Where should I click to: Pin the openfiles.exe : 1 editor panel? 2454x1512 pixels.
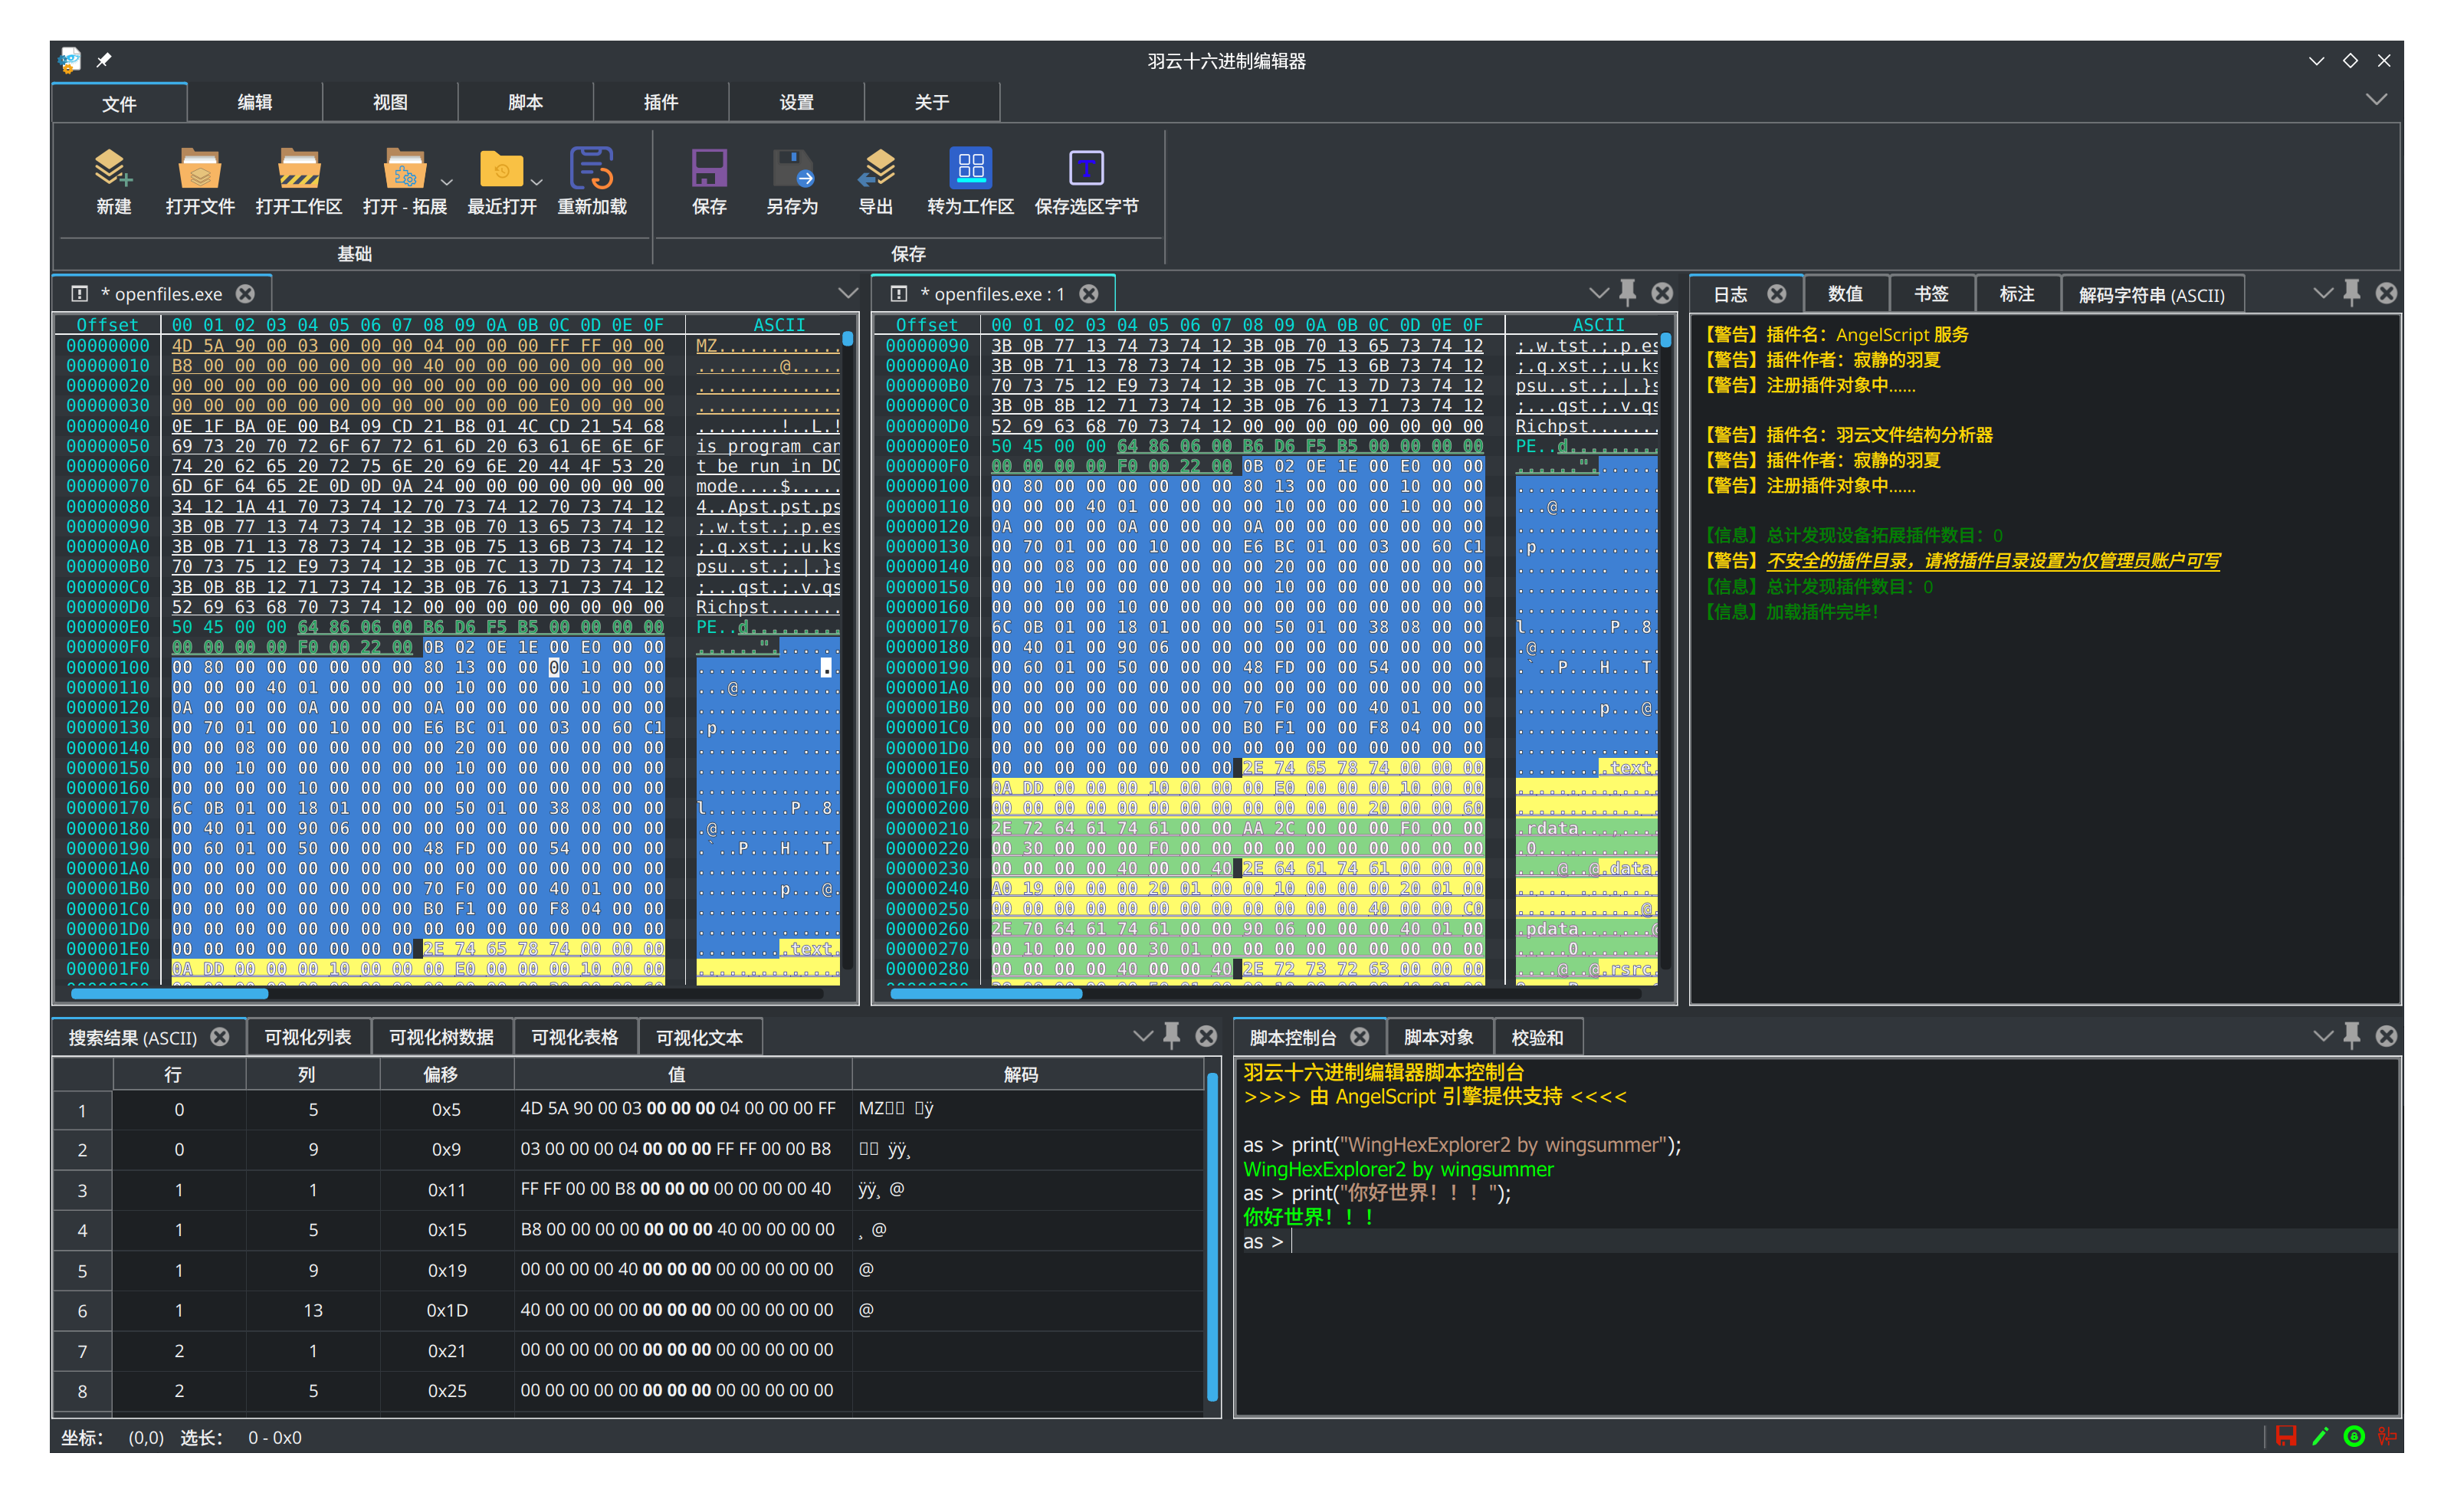click(x=1628, y=293)
